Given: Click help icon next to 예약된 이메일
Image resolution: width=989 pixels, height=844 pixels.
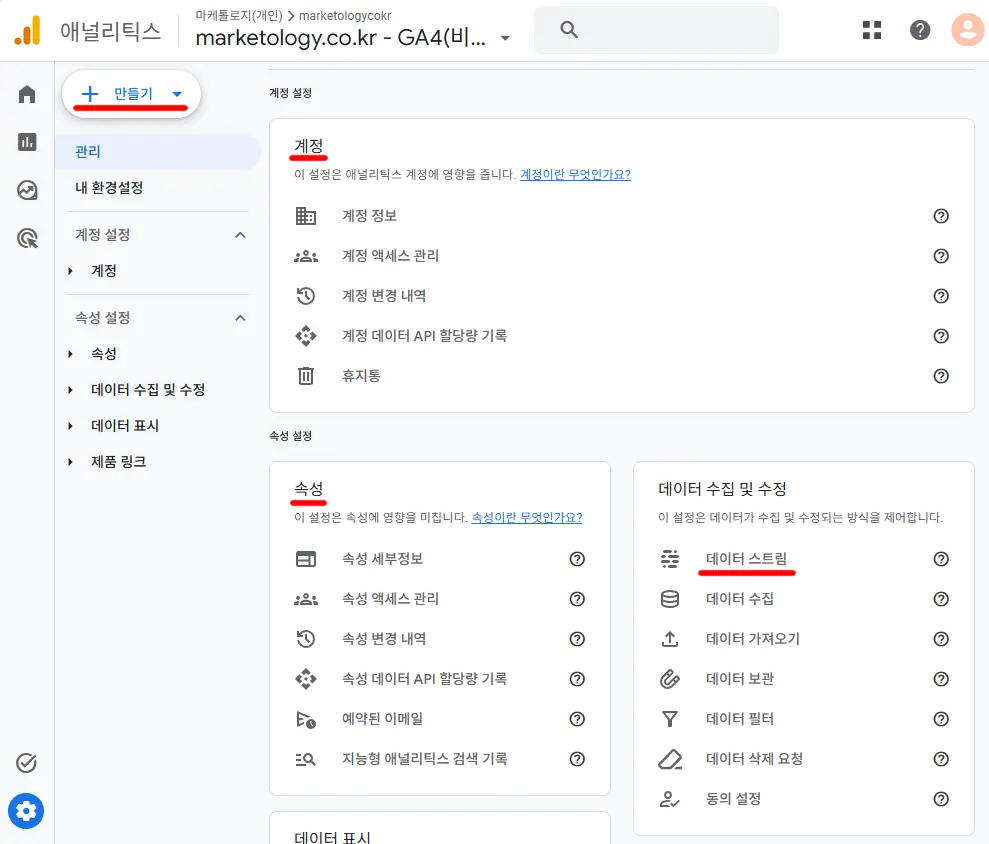Looking at the screenshot, I should pyautogui.click(x=576, y=719).
